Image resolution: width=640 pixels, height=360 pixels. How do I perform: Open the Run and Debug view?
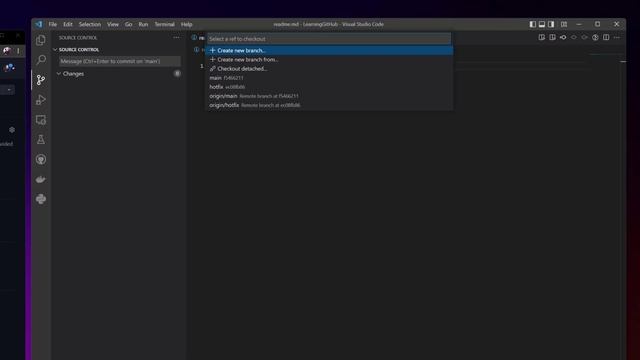[x=41, y=100]
